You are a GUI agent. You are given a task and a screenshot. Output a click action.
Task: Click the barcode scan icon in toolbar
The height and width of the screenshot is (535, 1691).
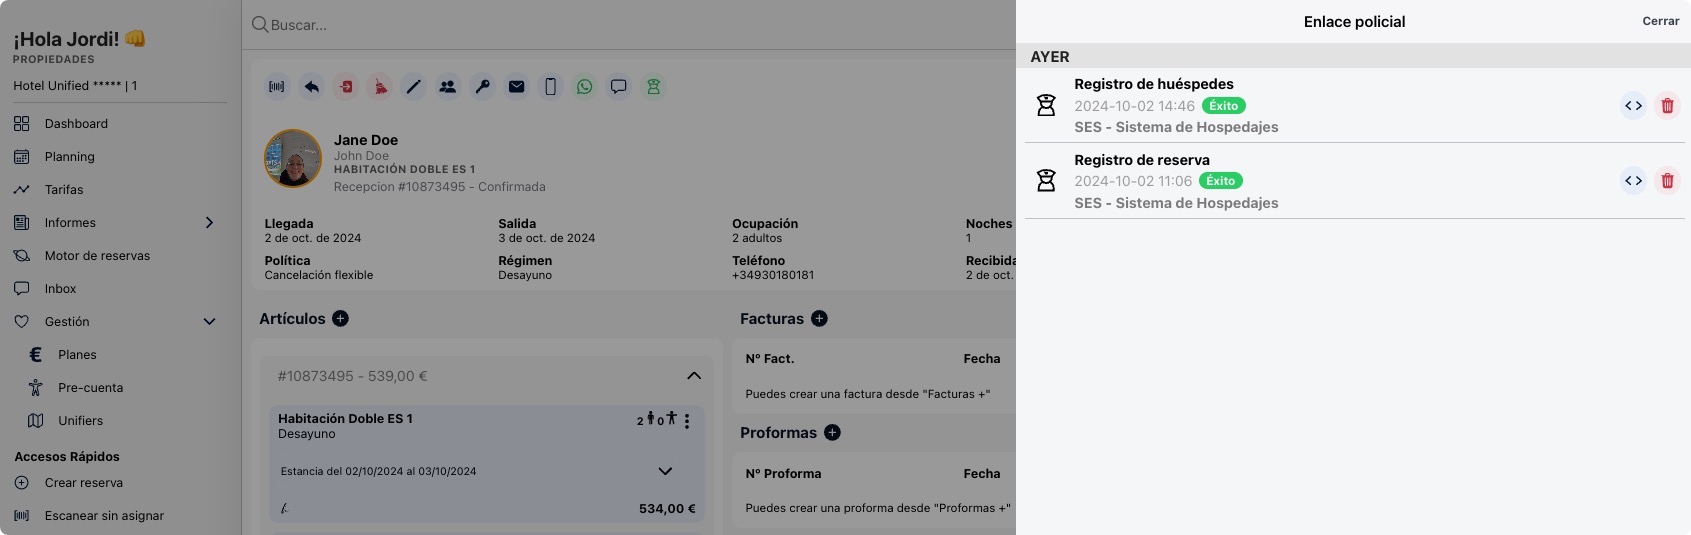coord(277,87)
